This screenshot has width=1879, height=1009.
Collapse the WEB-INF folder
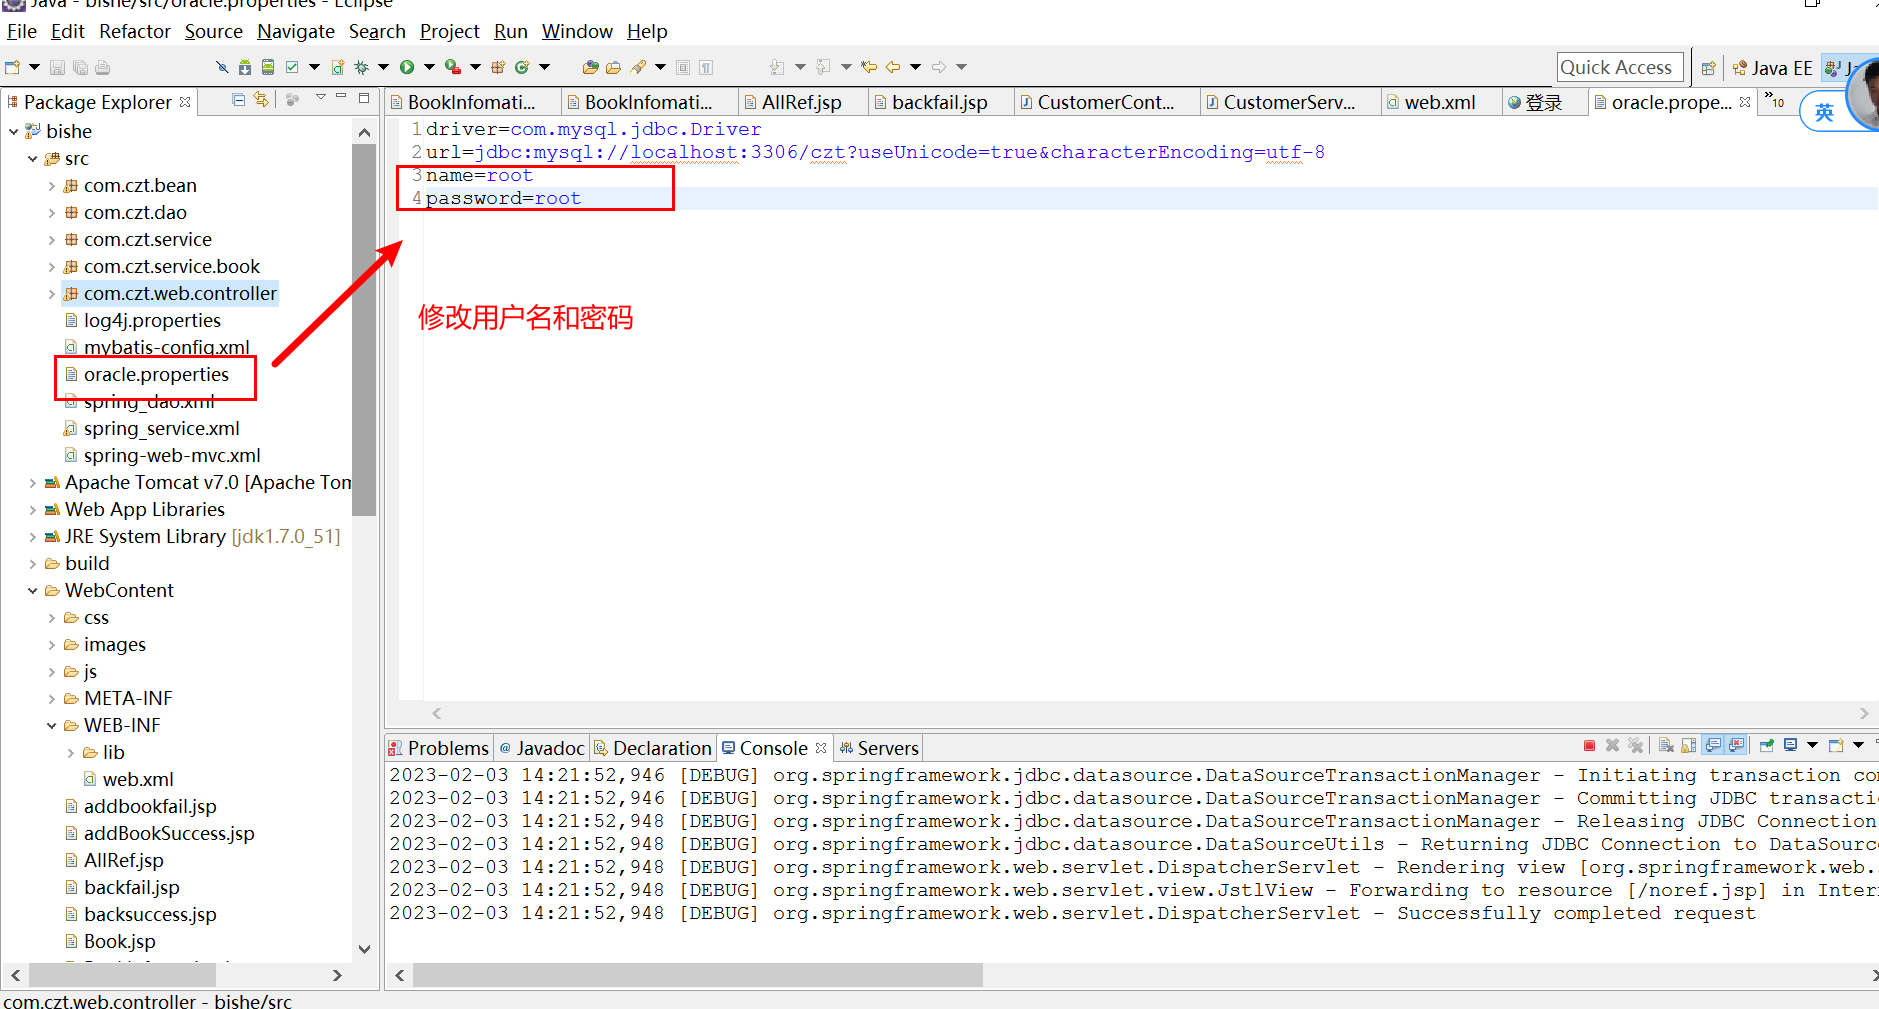[52, 725]
